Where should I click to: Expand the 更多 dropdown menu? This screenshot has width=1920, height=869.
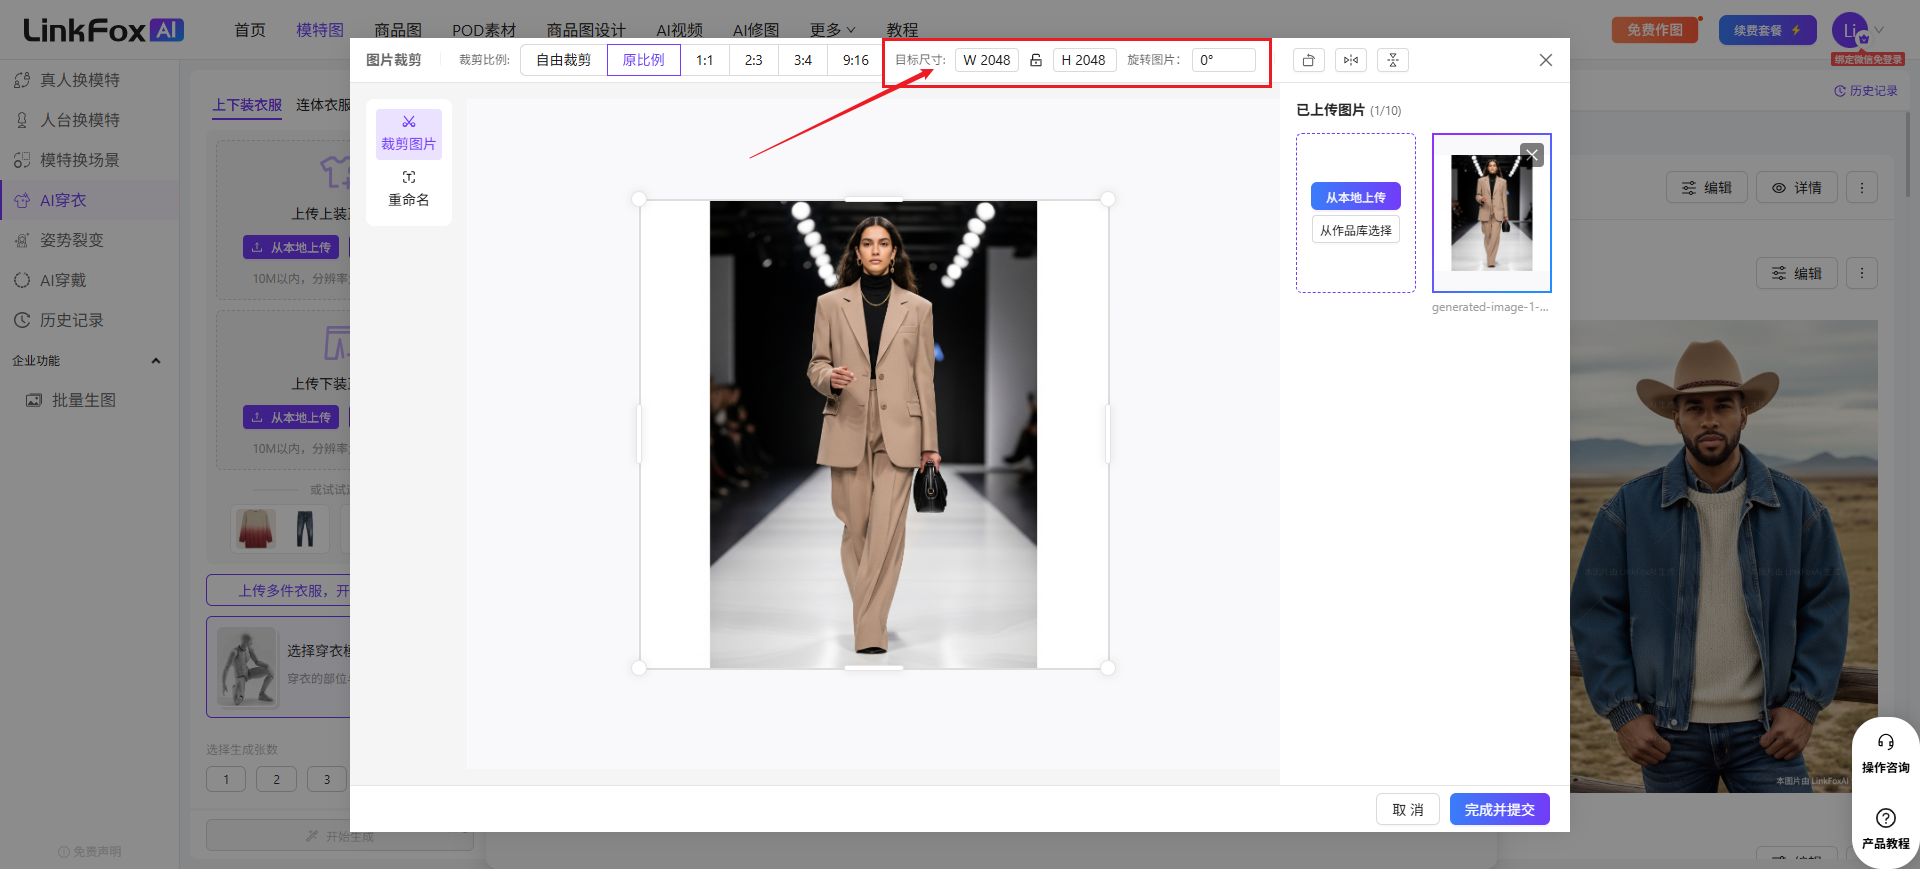pyautogui.click(x=832, y=30)
